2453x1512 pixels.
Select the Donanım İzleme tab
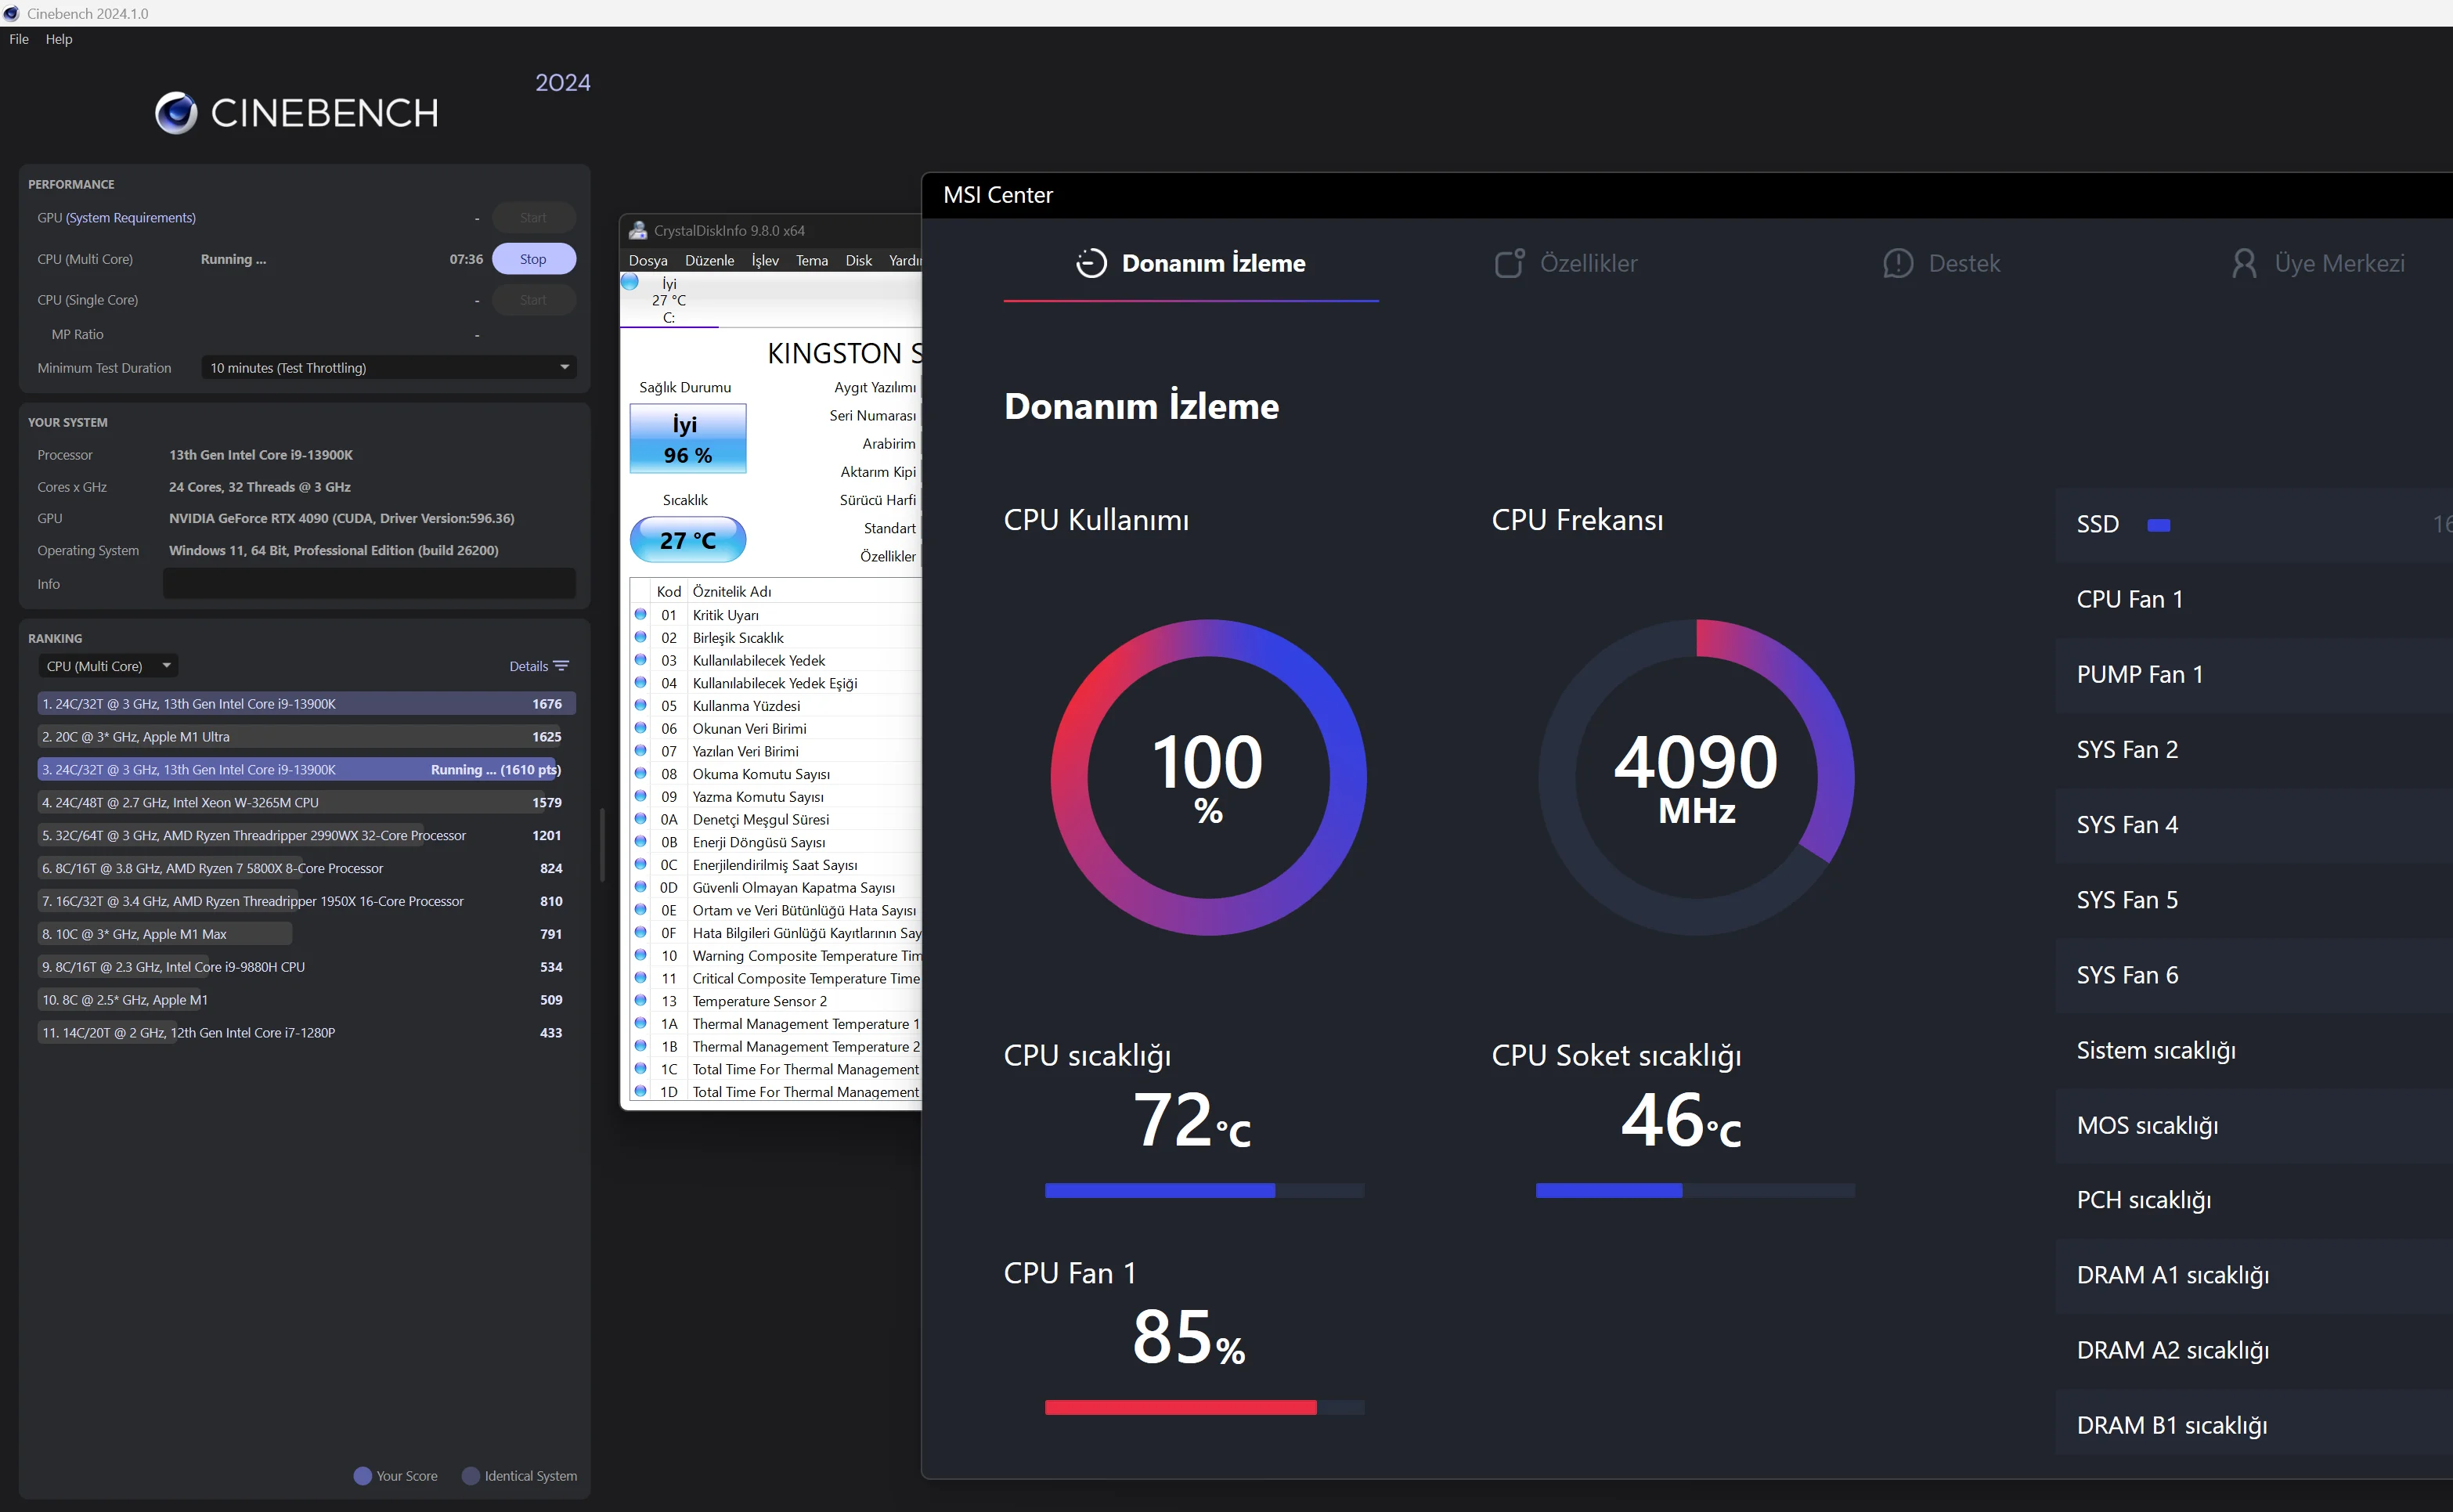(1191, 263)
